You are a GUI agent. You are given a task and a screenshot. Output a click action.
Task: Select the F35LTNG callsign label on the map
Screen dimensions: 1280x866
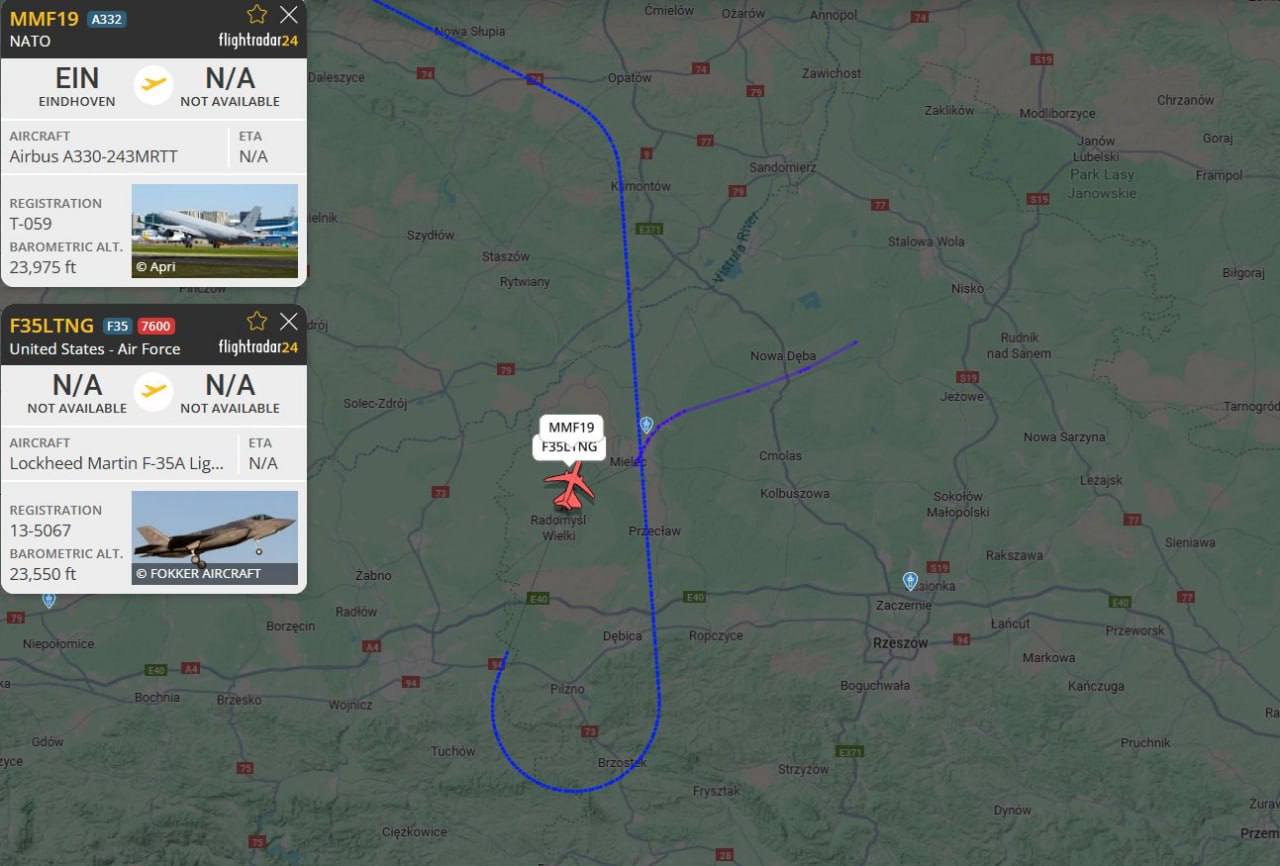[569, 447]
